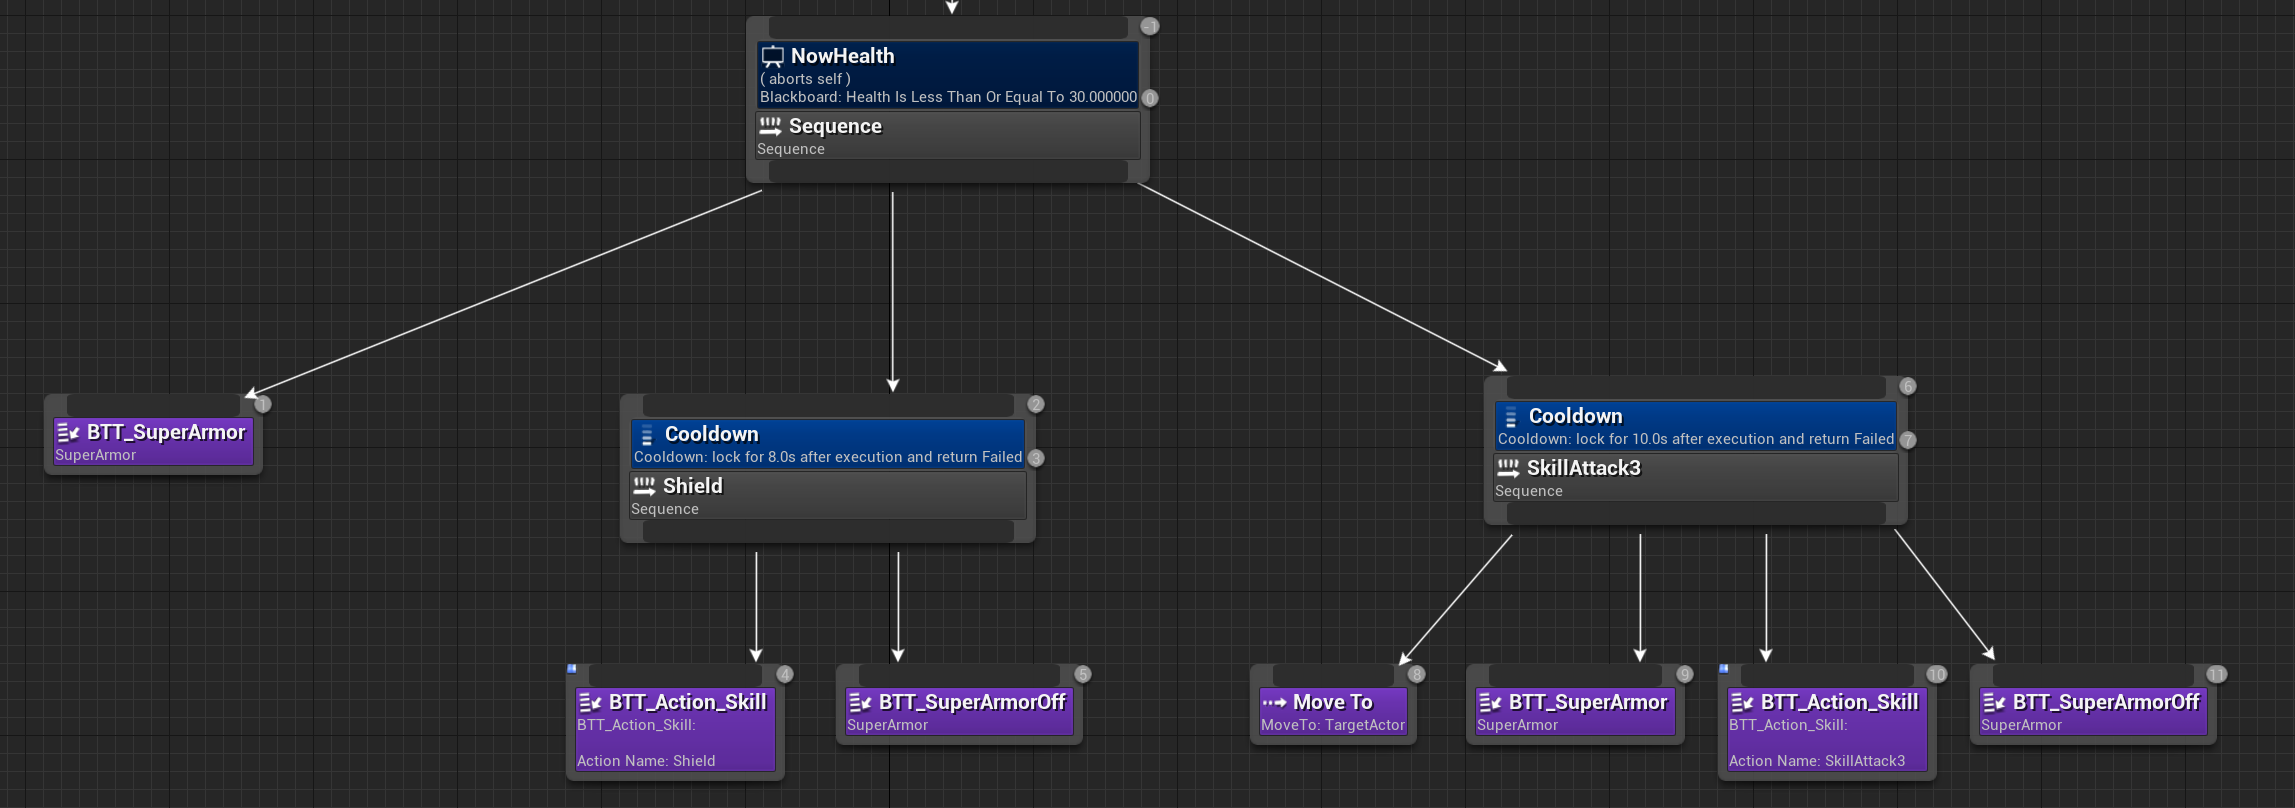Select the Shield sequence node

tap(828, 495)
